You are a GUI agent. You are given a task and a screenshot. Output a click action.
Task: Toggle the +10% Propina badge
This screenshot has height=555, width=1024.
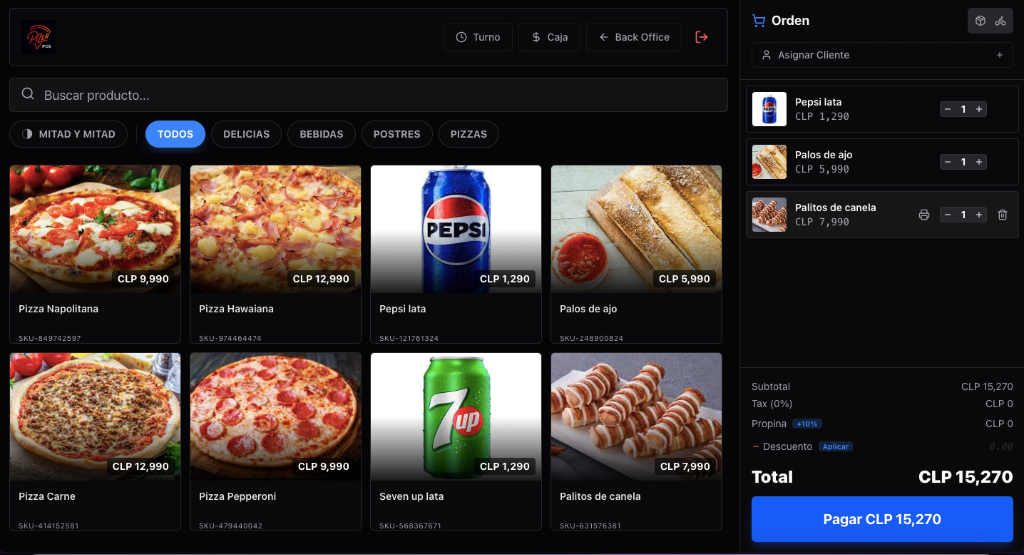pos(807,424)
